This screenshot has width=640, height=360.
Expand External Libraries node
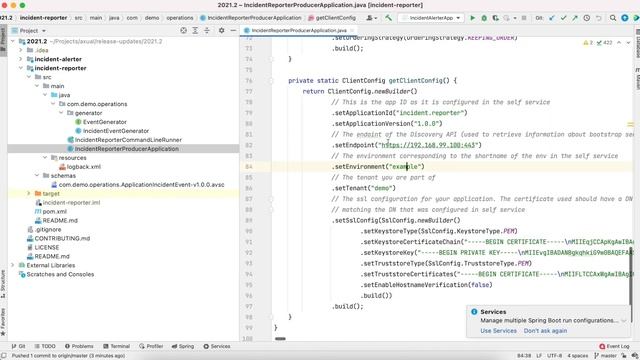(12, 265)
